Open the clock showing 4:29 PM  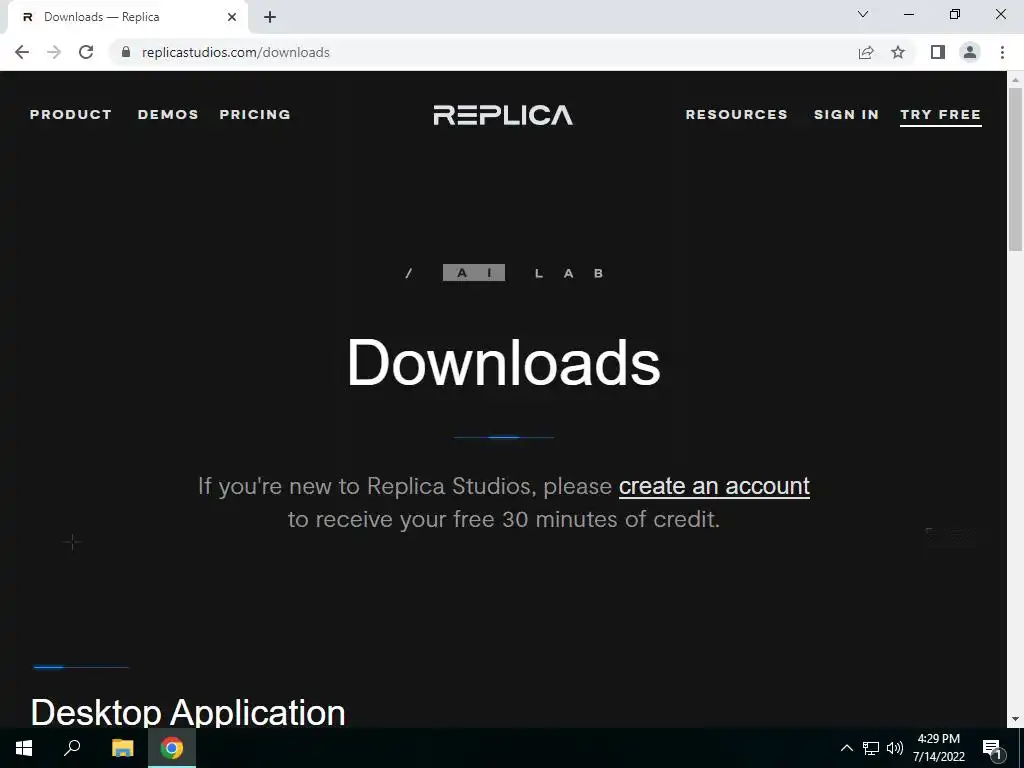pos(938,748)
